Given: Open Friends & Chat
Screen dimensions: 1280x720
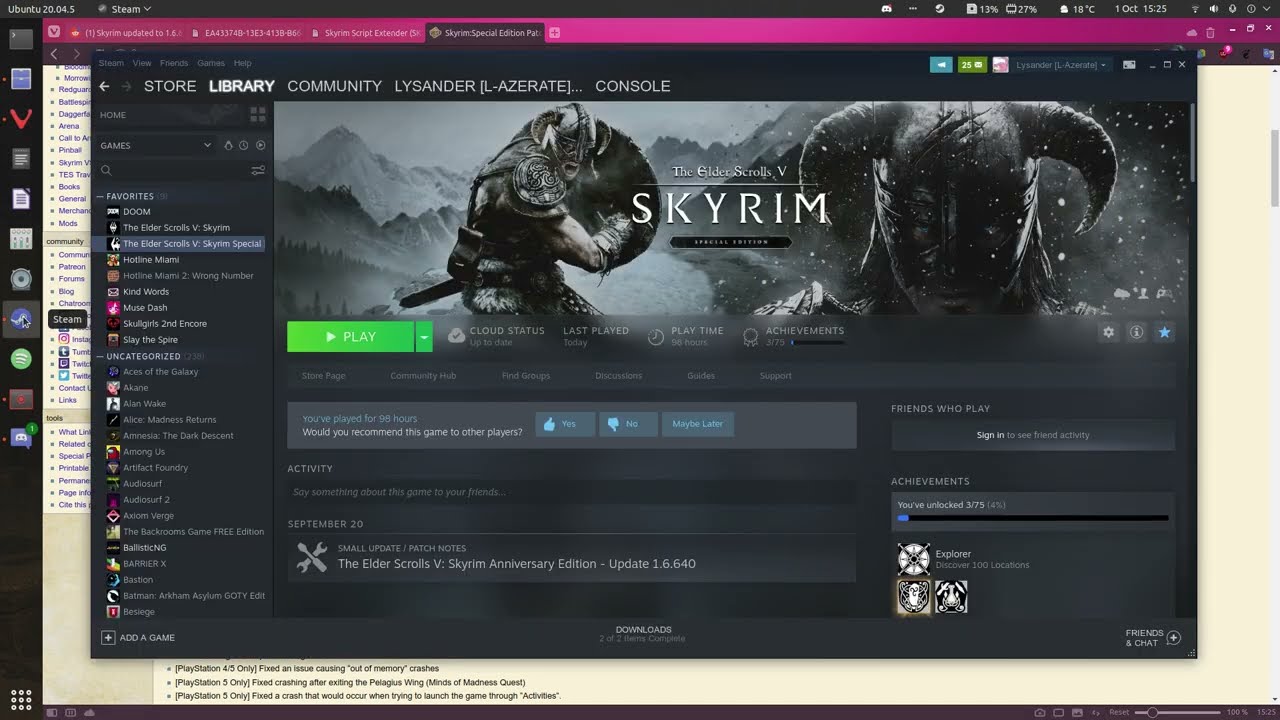Looking at the screenshot, I should pos(1153,637).
